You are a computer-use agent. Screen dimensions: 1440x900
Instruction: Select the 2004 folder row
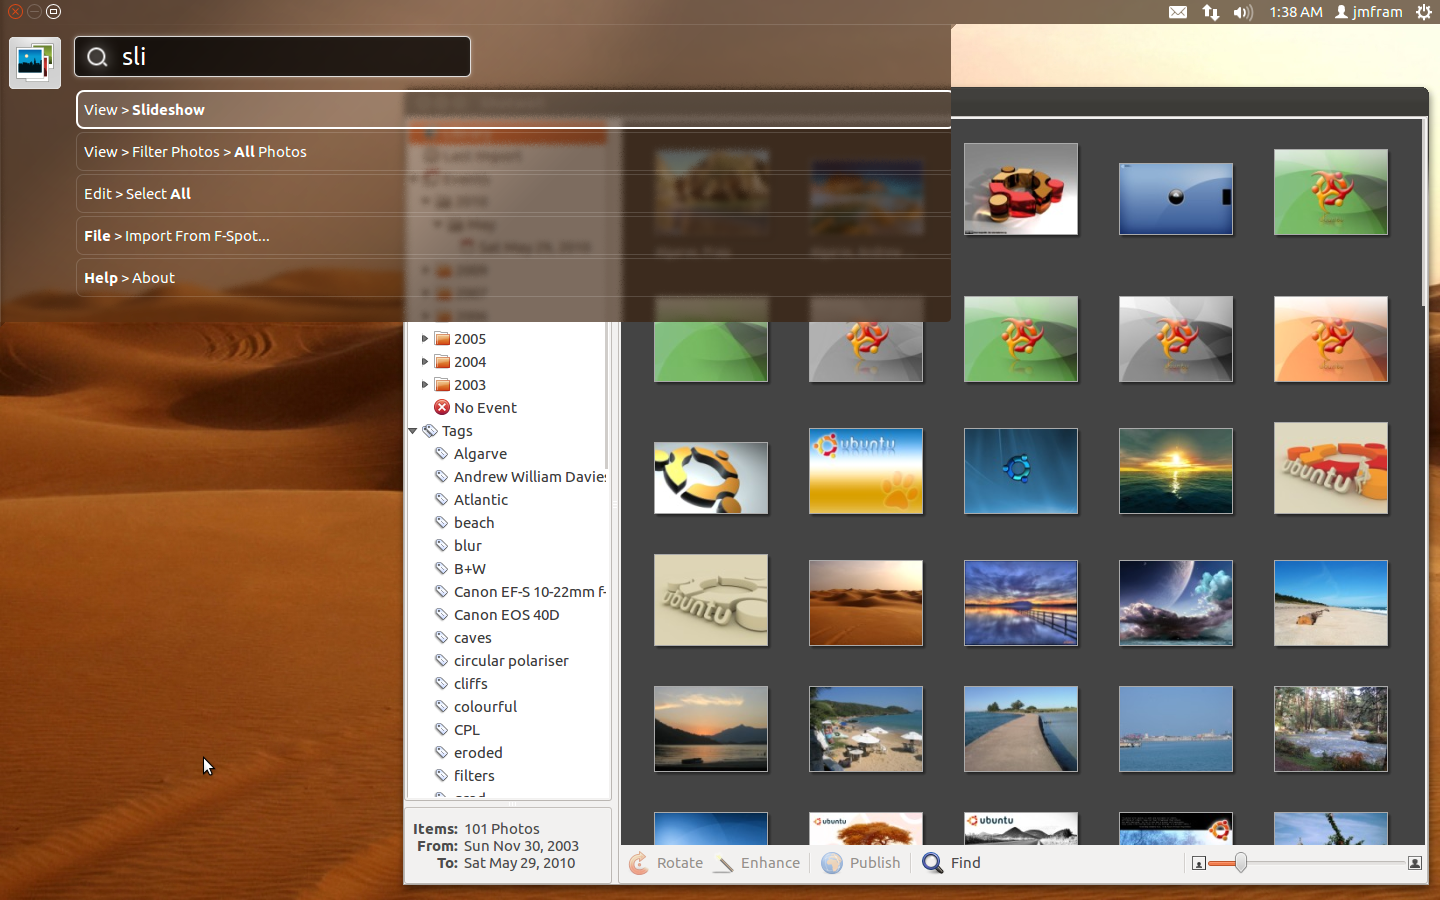(x=460, y=362)
